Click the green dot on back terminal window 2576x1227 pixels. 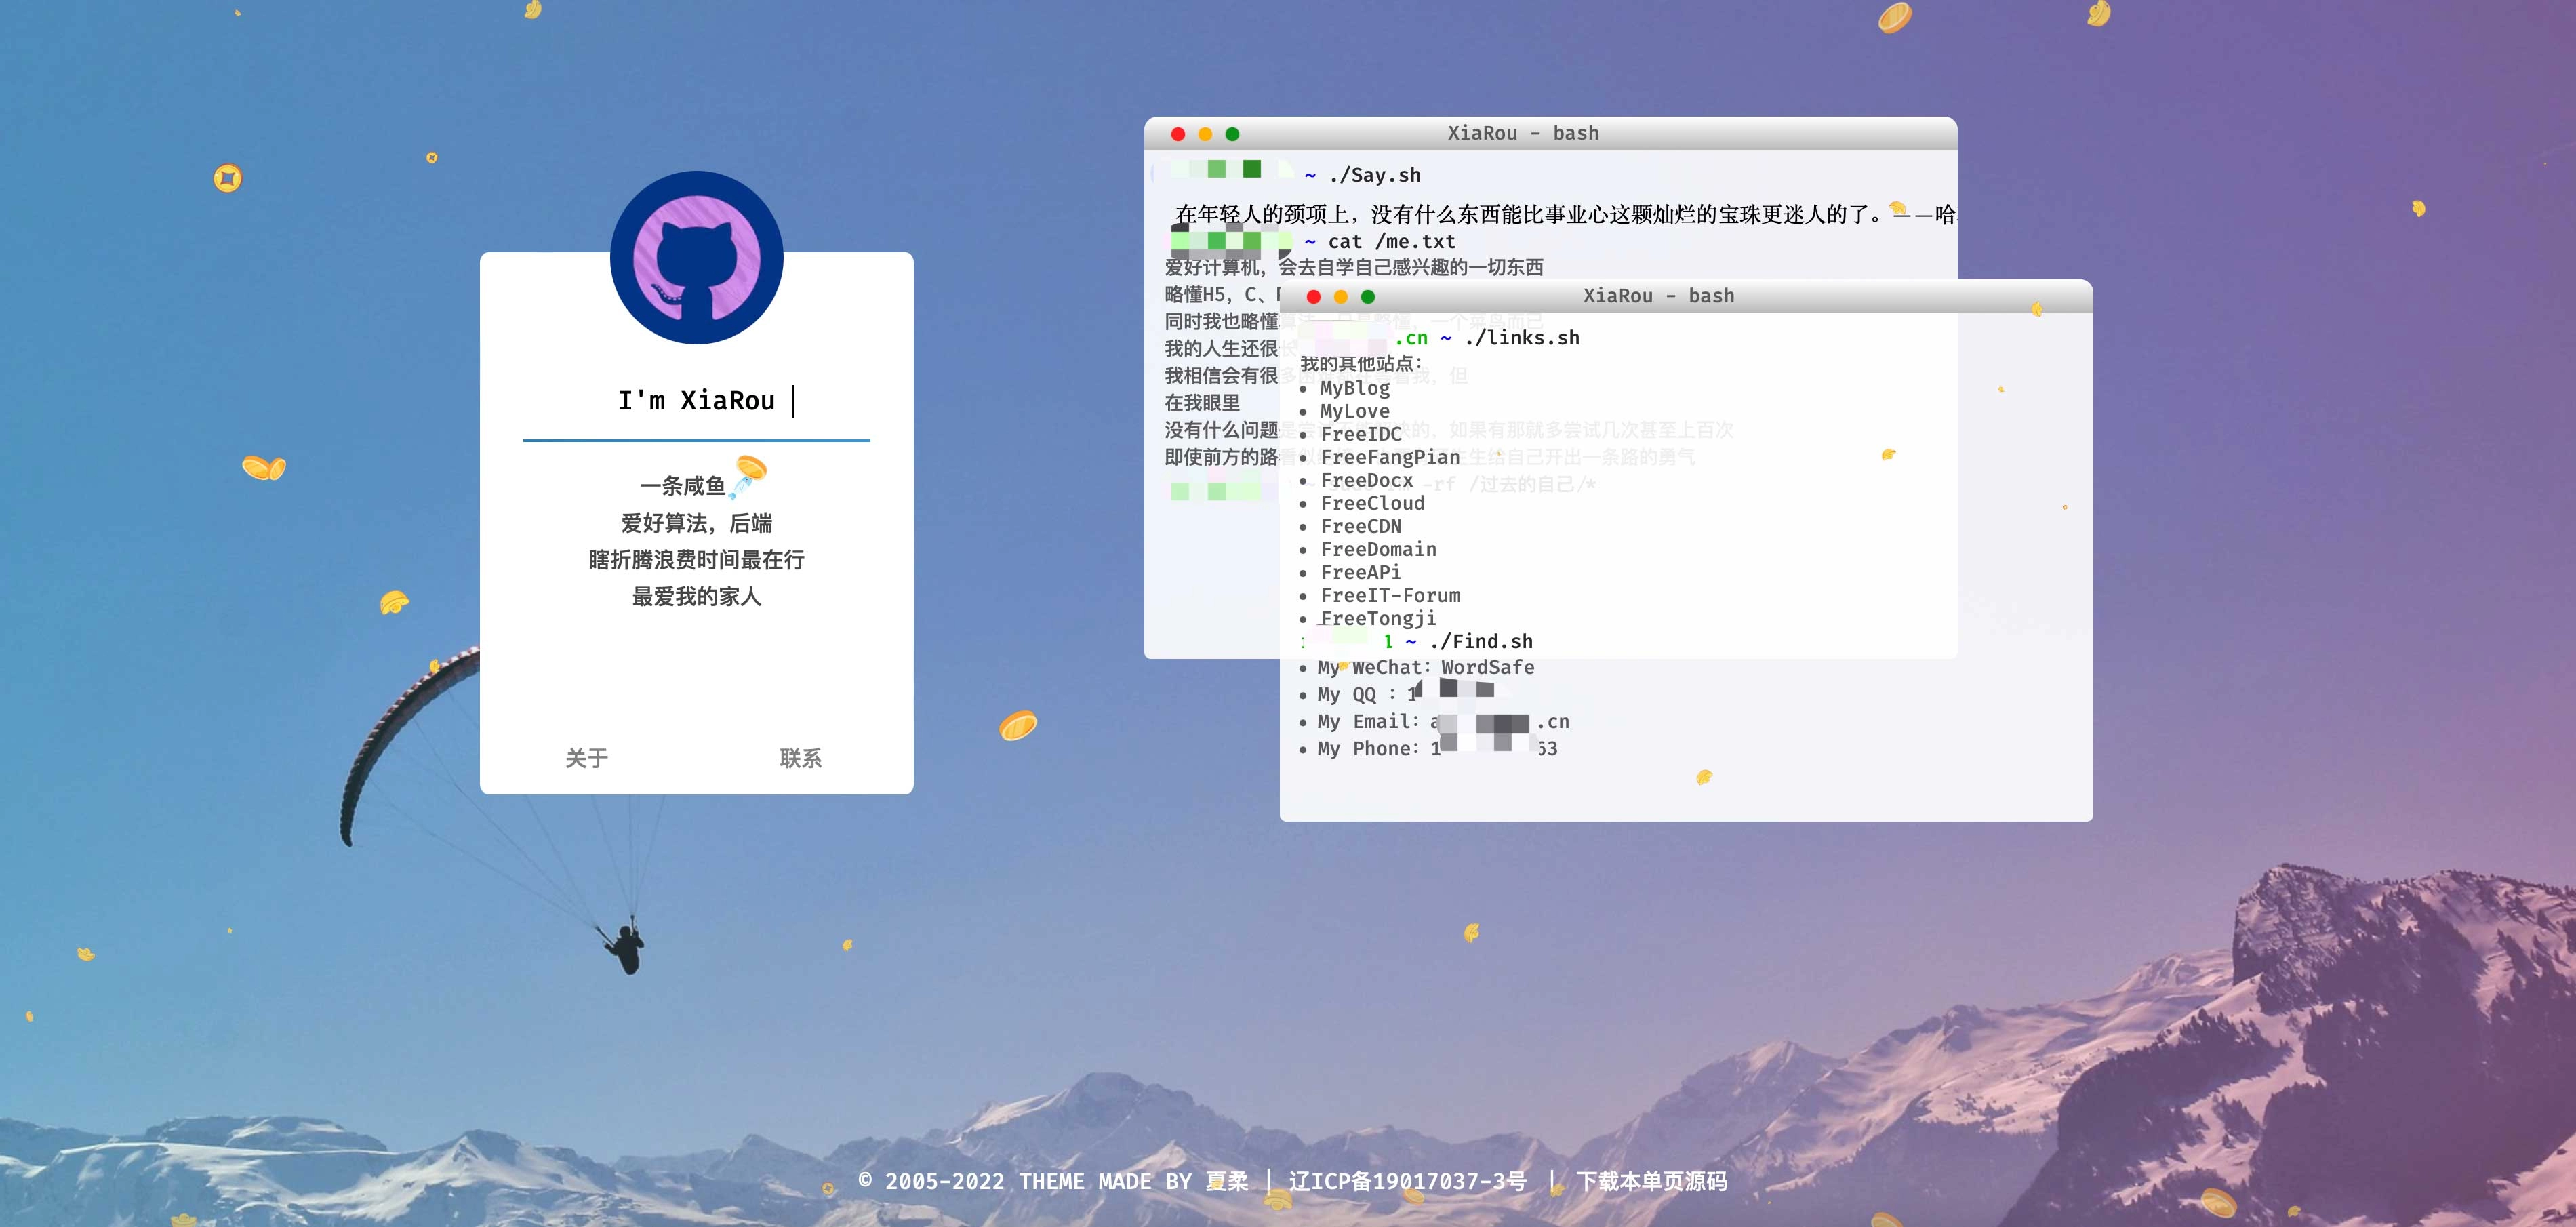pos(1232,134)
